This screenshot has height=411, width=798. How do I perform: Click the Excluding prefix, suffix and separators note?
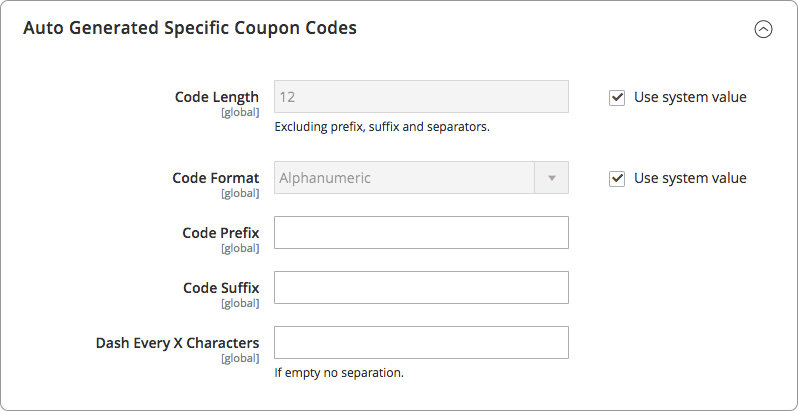pos(382,127)
